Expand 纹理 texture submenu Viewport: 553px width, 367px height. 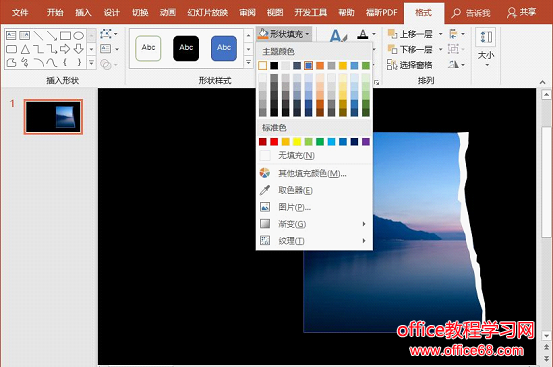point(314,241)
